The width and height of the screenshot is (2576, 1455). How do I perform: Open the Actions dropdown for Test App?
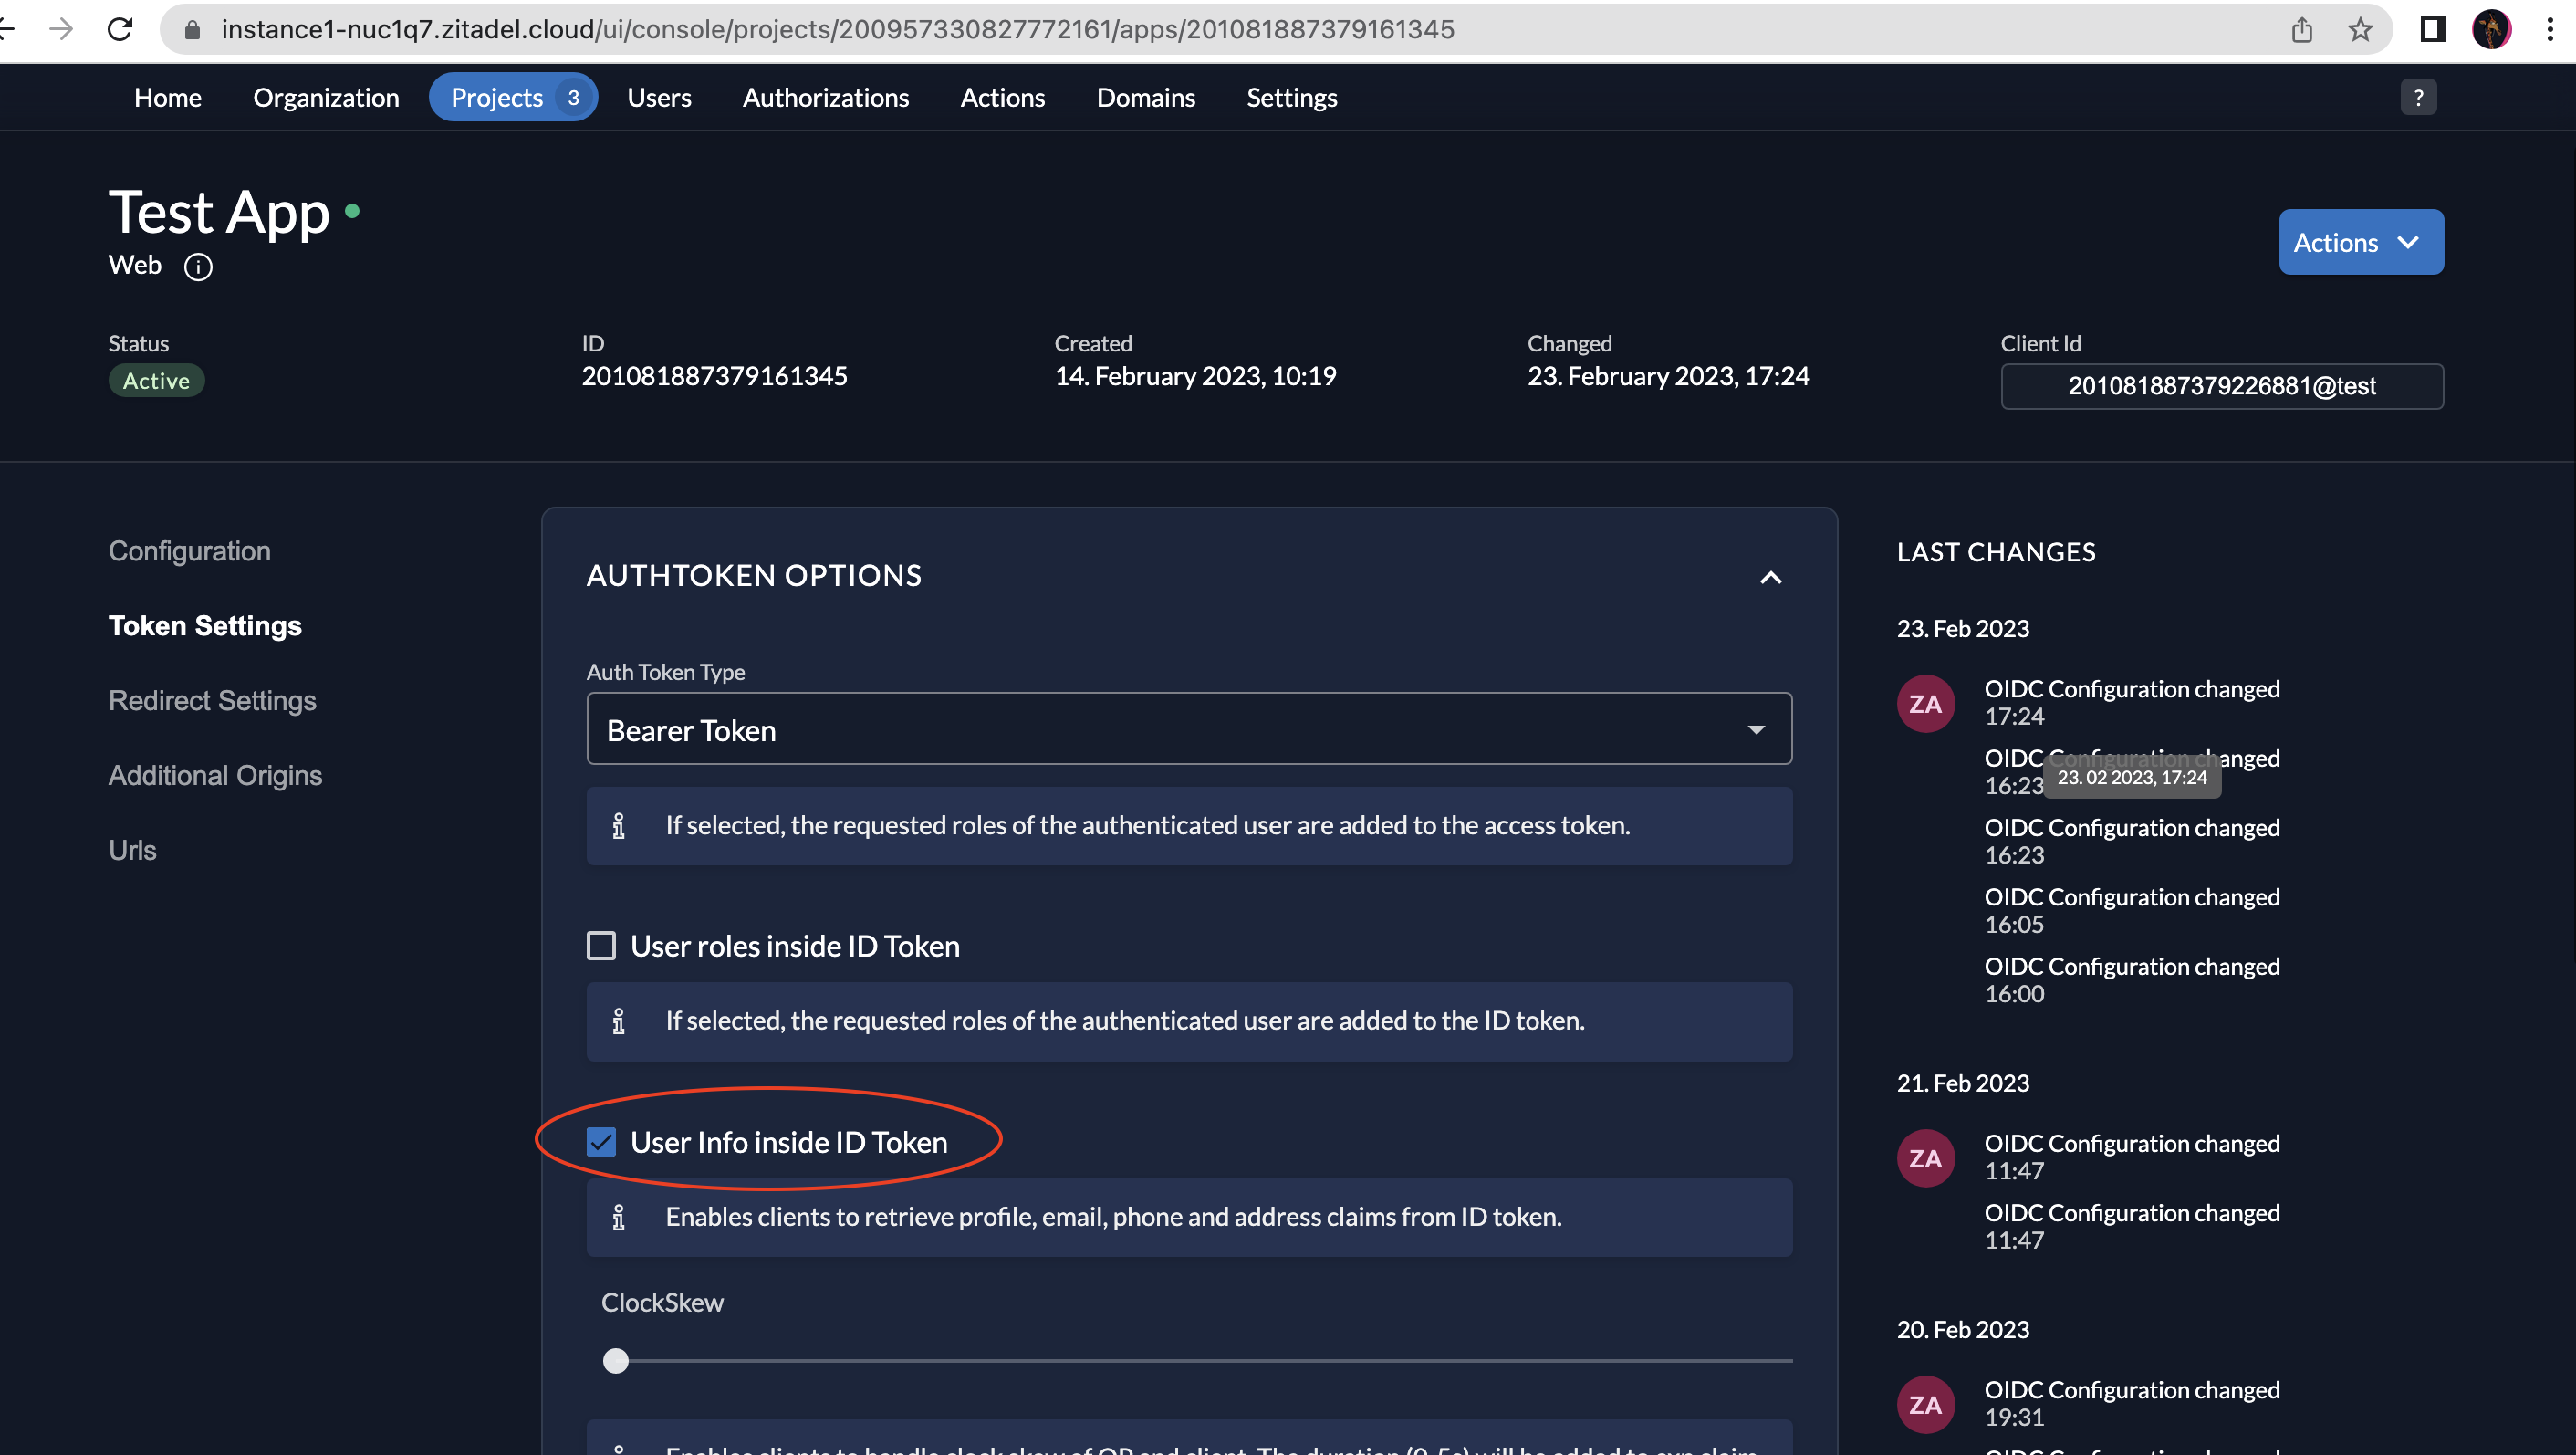2360,242
